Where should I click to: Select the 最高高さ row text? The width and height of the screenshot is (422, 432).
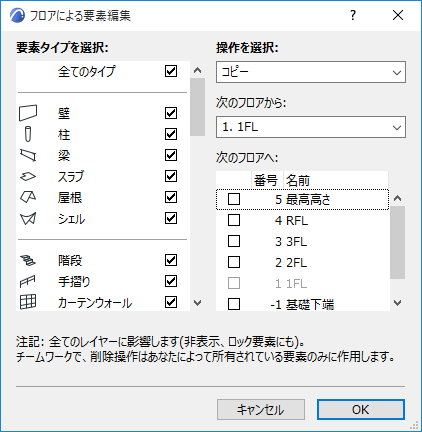pos(308,200)
